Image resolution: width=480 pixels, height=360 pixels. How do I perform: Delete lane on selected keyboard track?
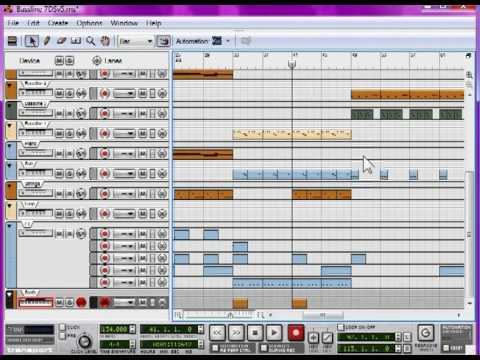162,302
